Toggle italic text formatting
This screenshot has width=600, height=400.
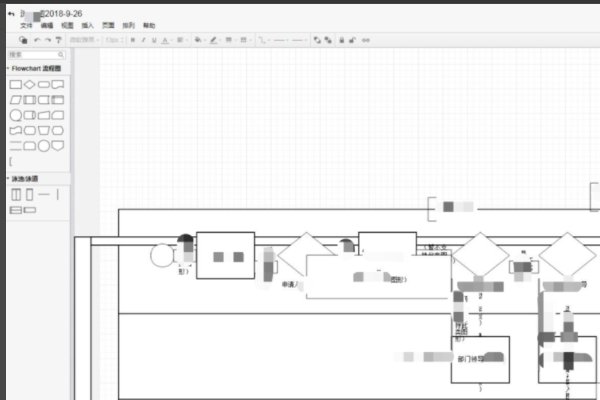click(x=143, y=40)
